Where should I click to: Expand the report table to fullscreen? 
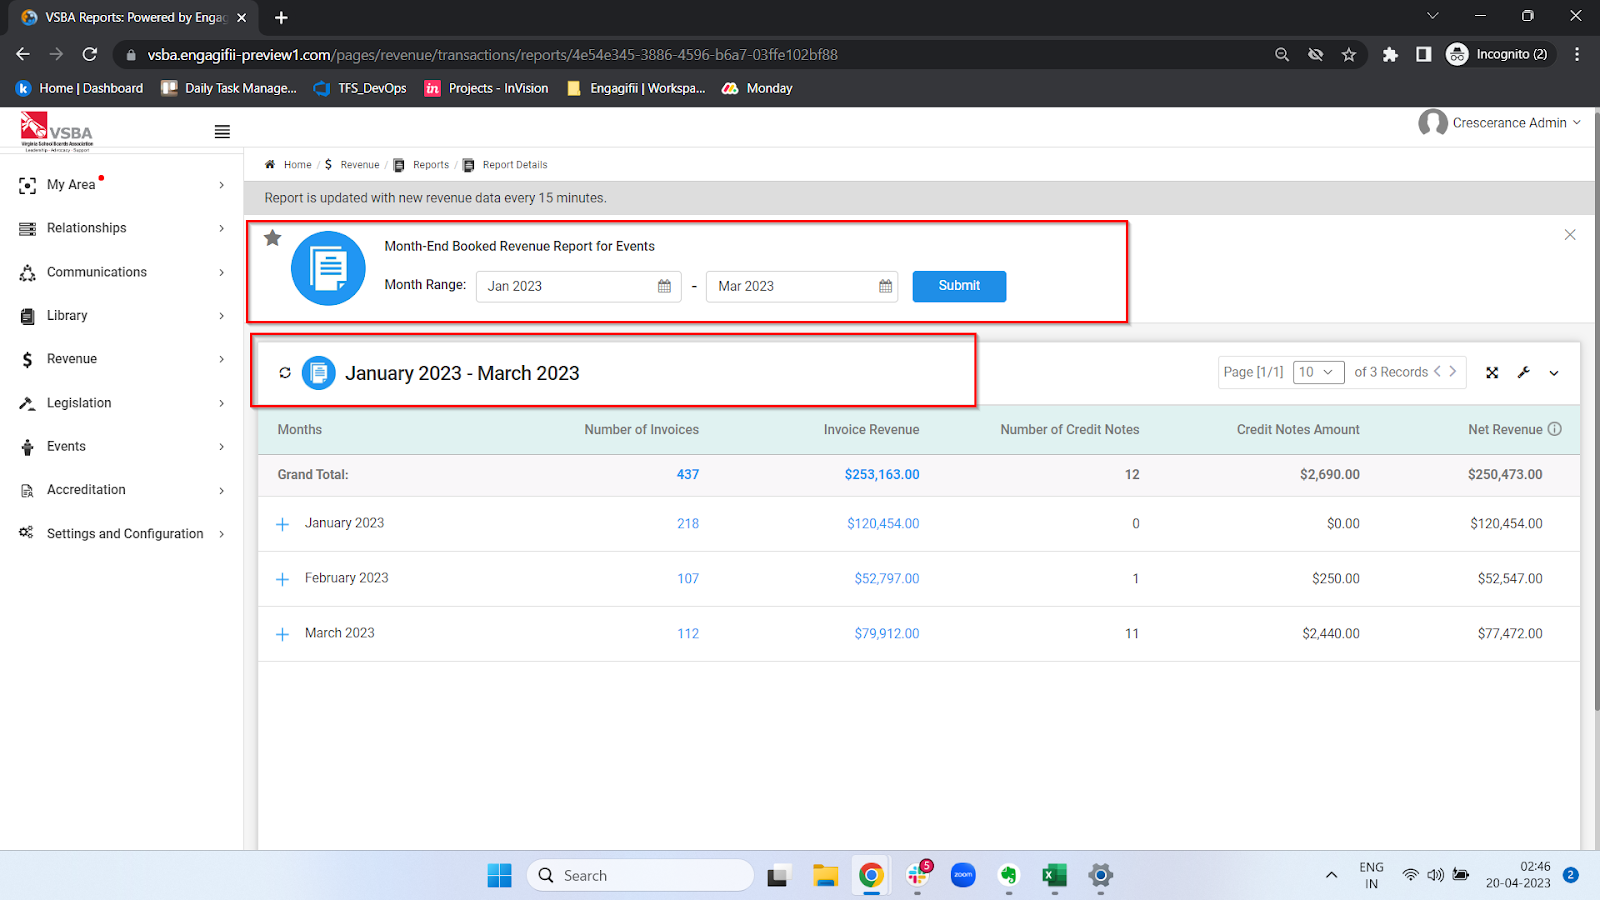1491,372
